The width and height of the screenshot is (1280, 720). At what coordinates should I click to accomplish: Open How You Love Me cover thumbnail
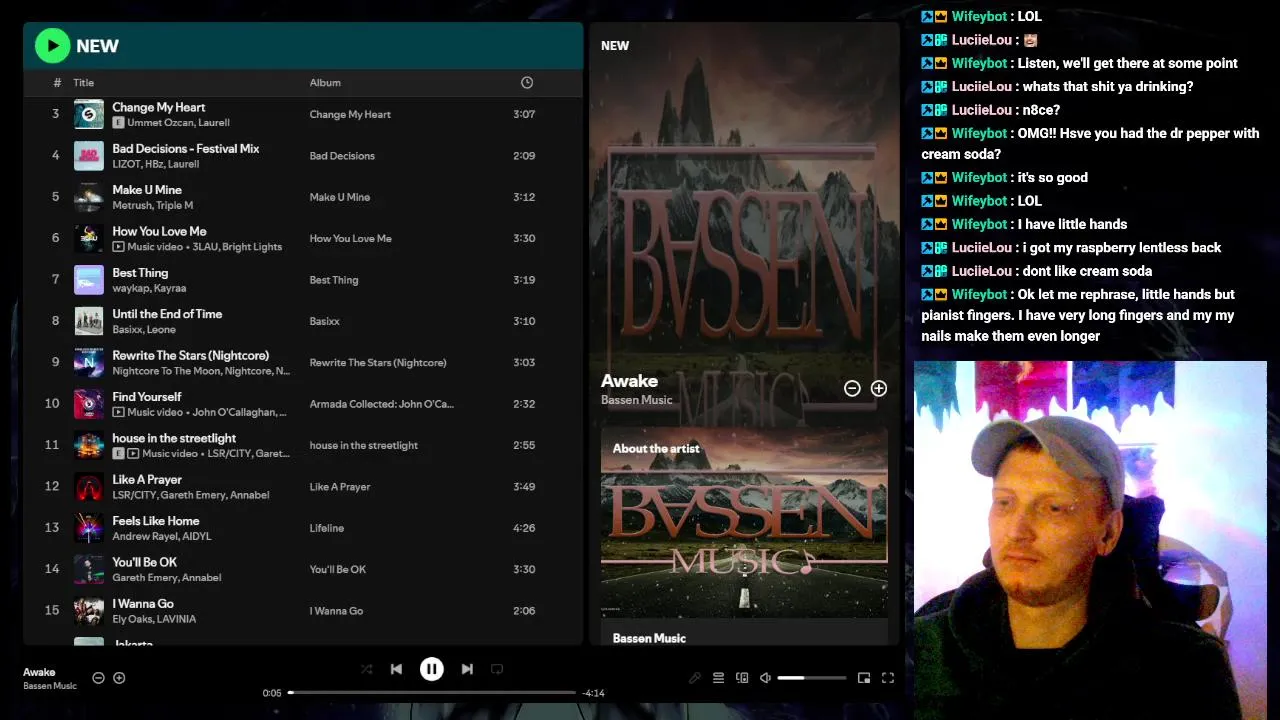click(x=89, y=238)
